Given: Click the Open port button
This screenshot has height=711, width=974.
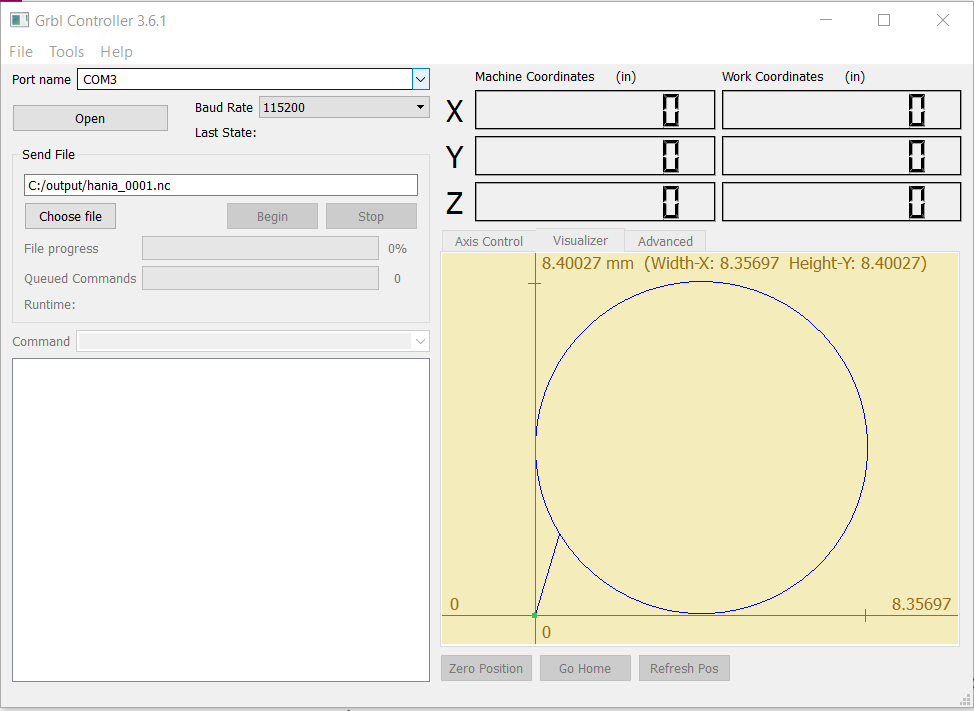Looking at the screenshot, I should (90, 118).
